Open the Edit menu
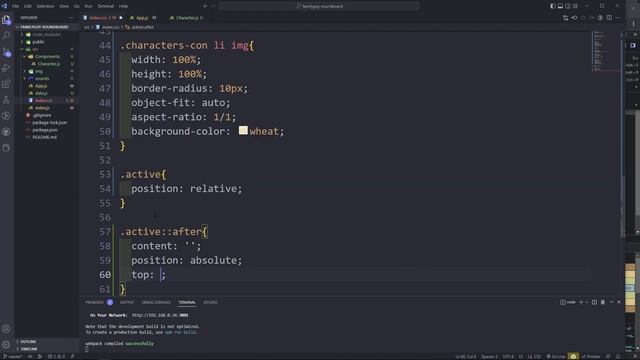This screenshot has width=640, height=360. pyautogui.click(x=28, y=6)
